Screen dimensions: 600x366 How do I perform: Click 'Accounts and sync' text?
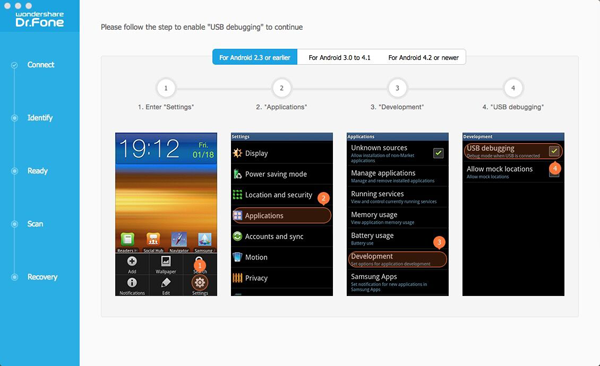[x=274, y=237]
